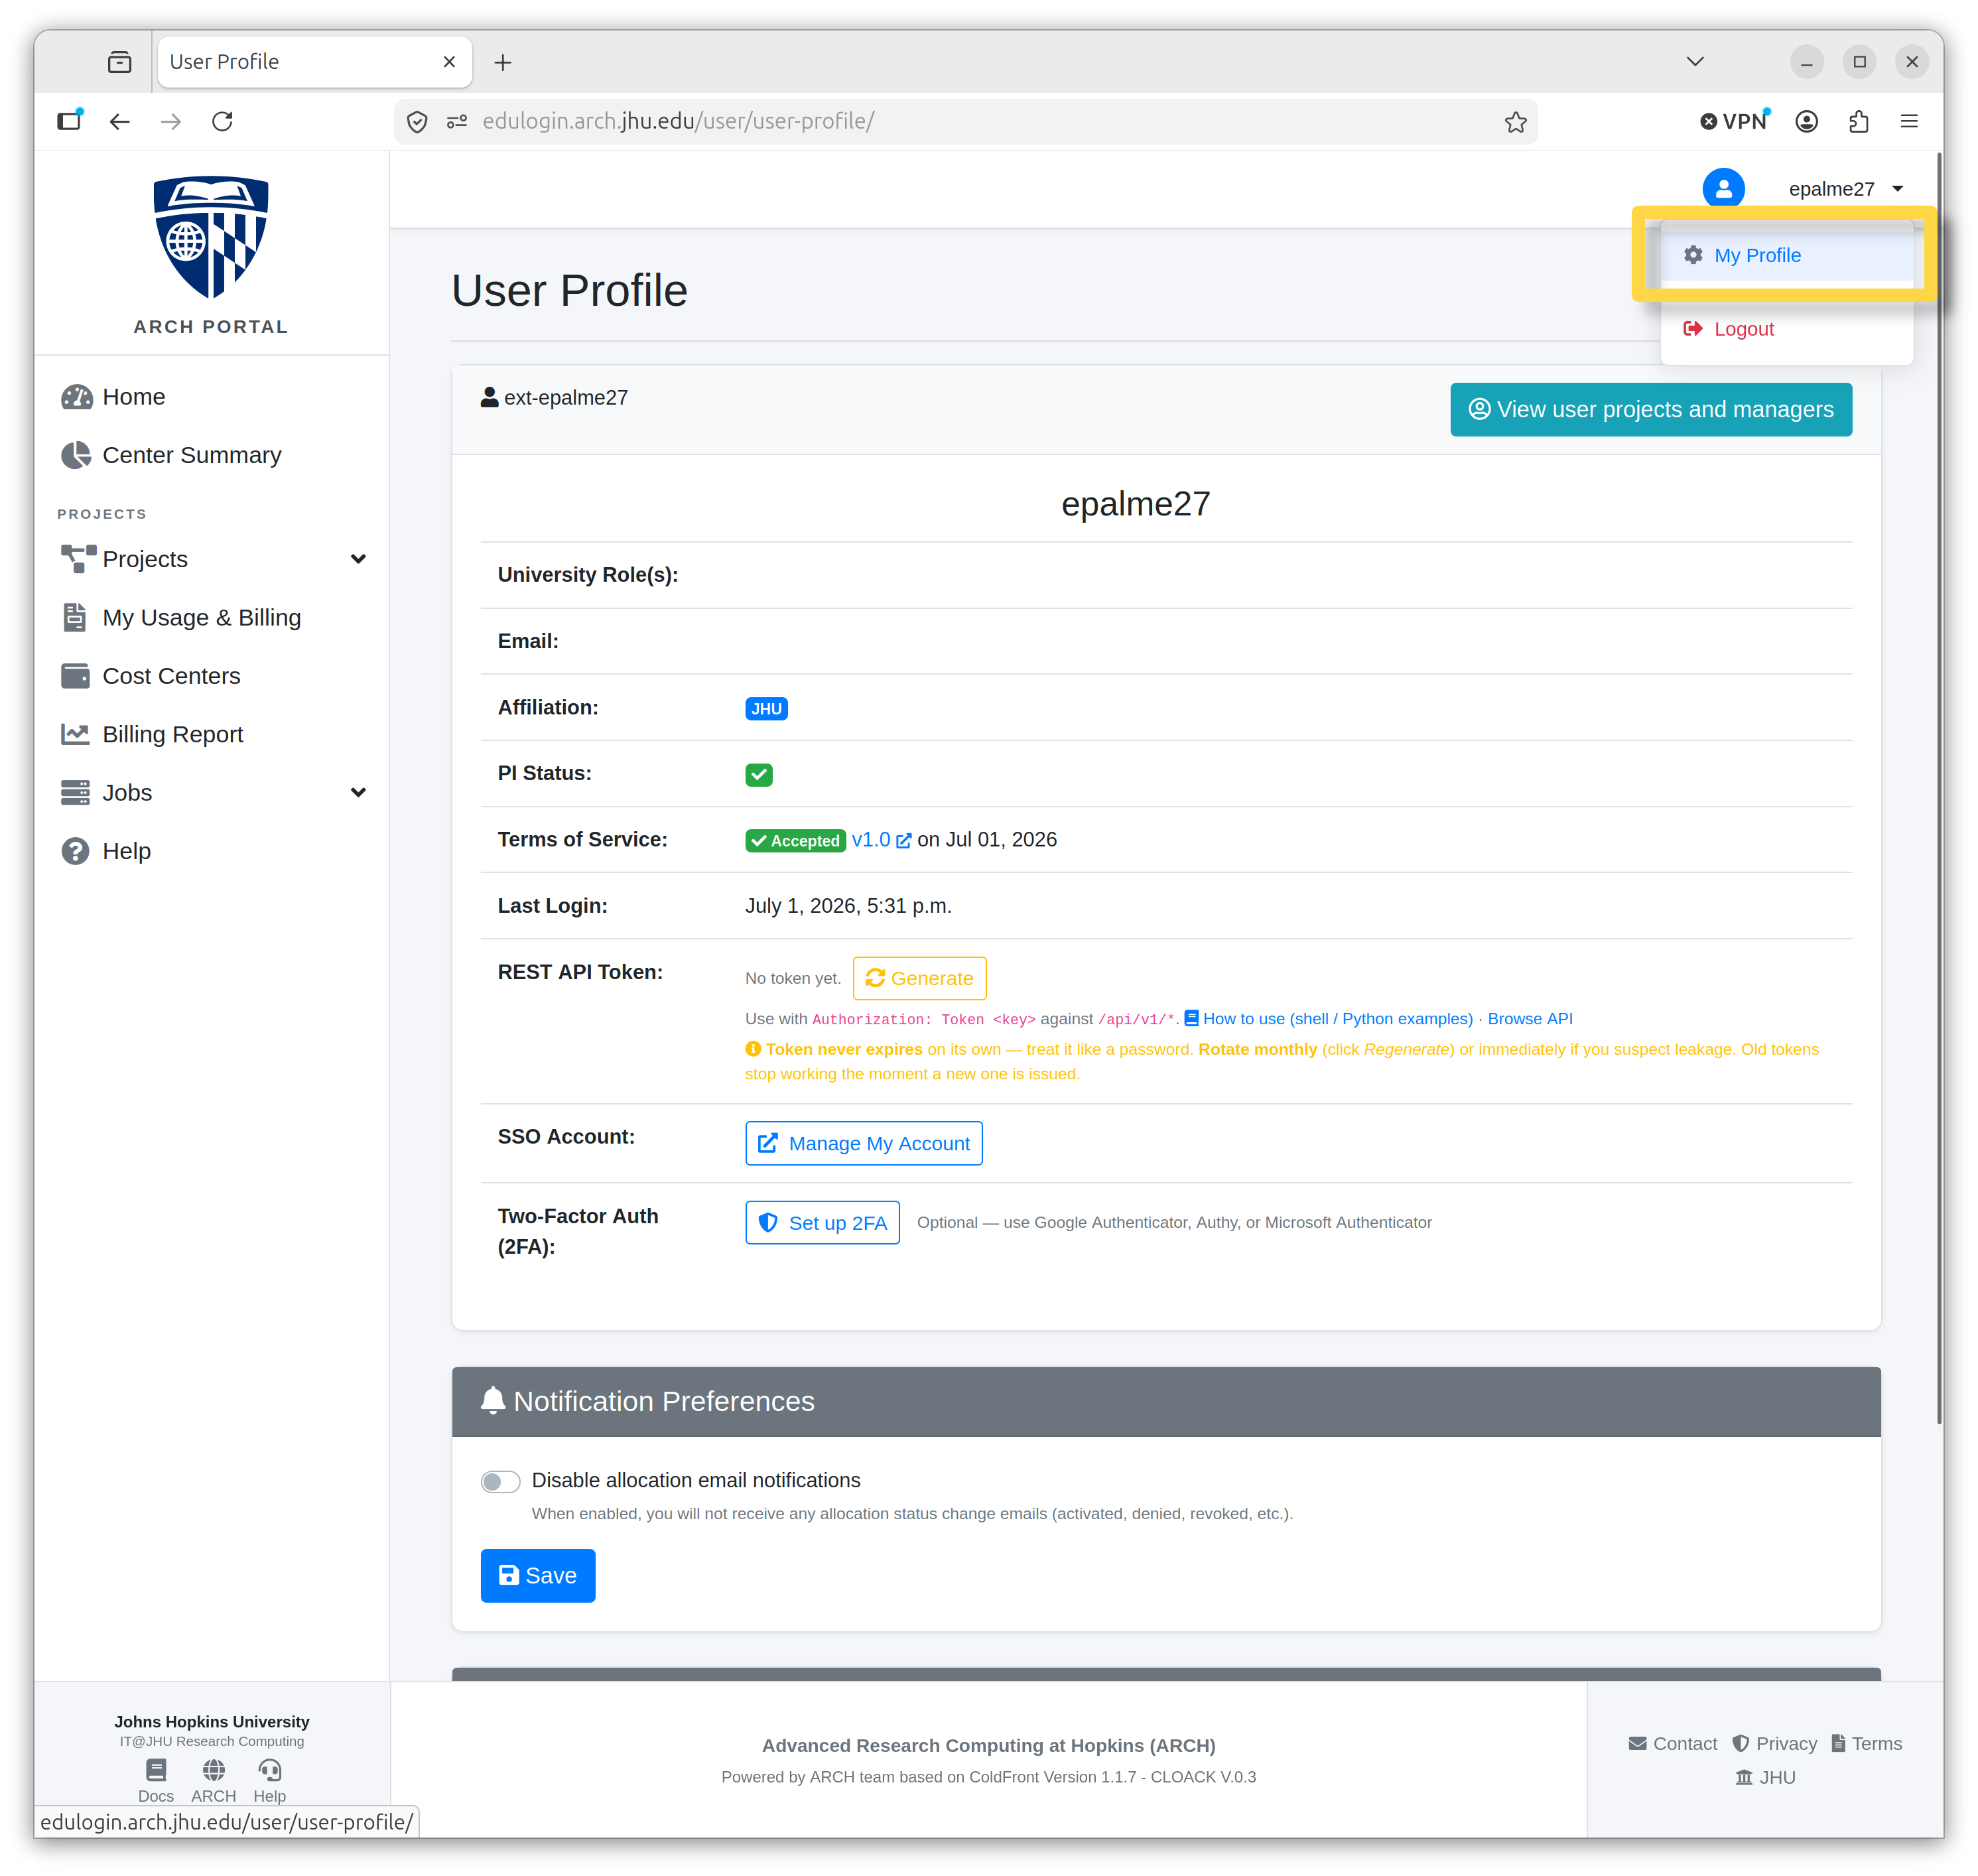This screenshot has height=1876, width=1978.
Task: Bookmark this page with the star icon
Action: 1515,122
